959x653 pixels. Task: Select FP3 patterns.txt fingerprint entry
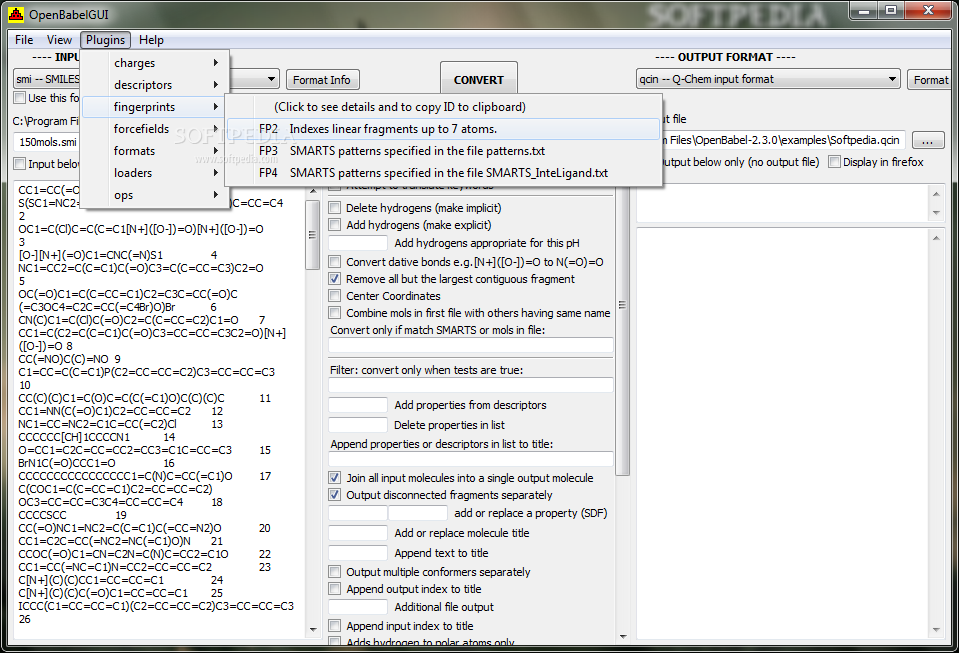pos(443,151)
